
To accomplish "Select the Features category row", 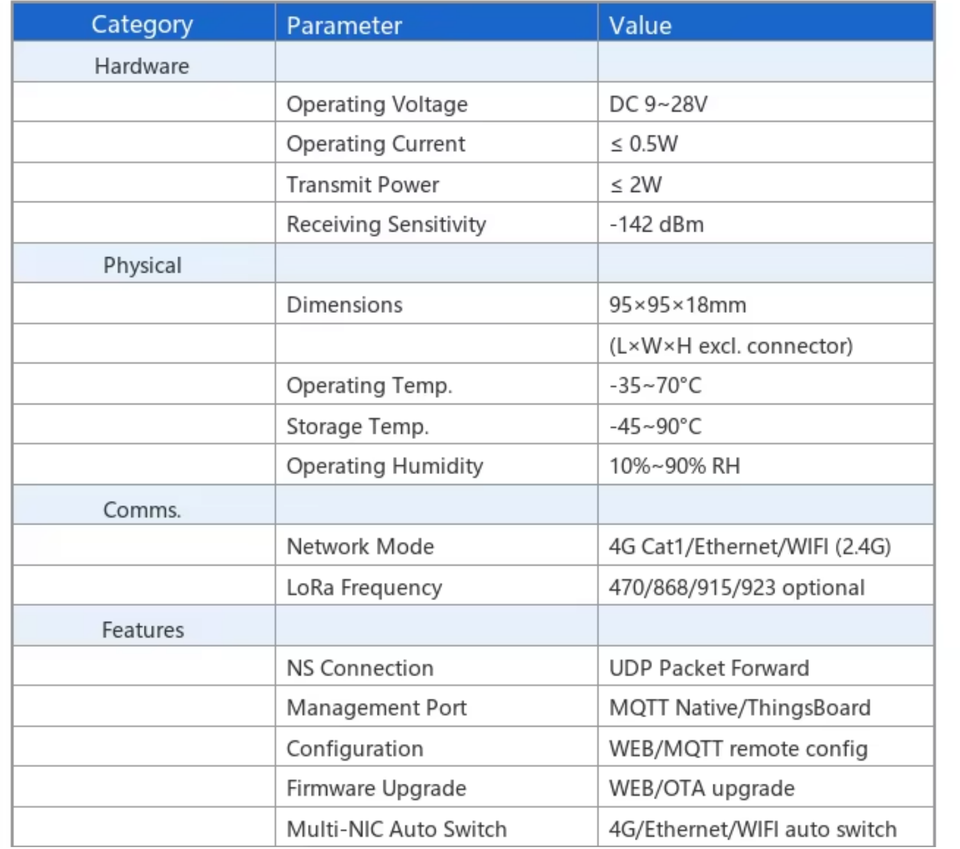I will (x=473, y=626).
